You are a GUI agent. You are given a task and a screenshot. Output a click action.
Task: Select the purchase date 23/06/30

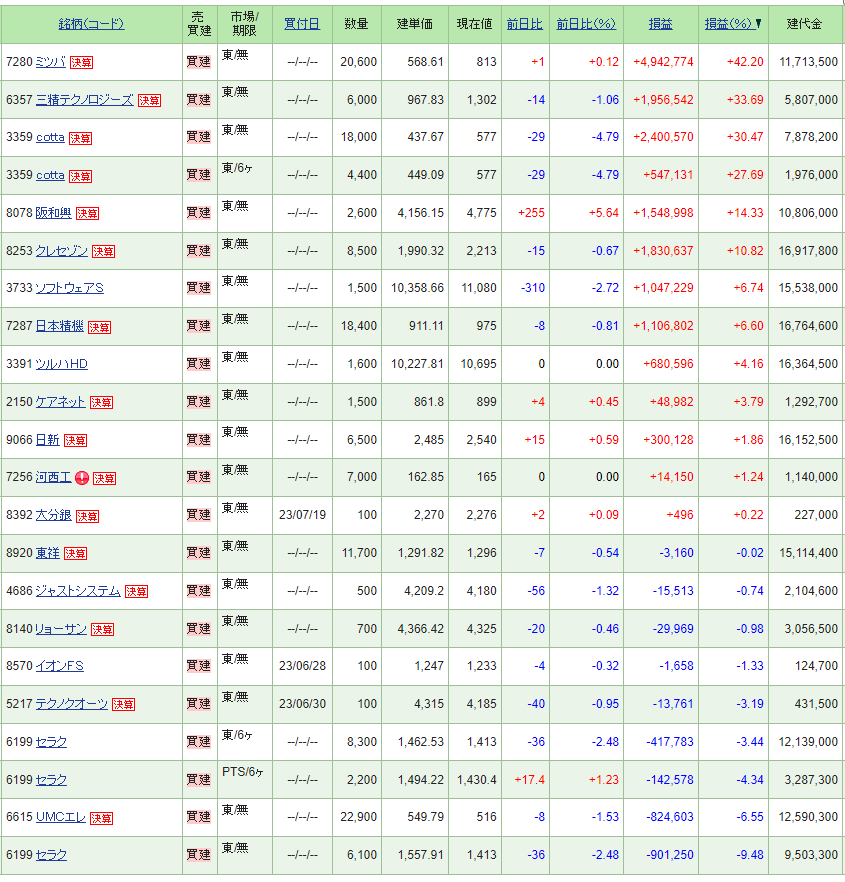[x=302, y=704]
